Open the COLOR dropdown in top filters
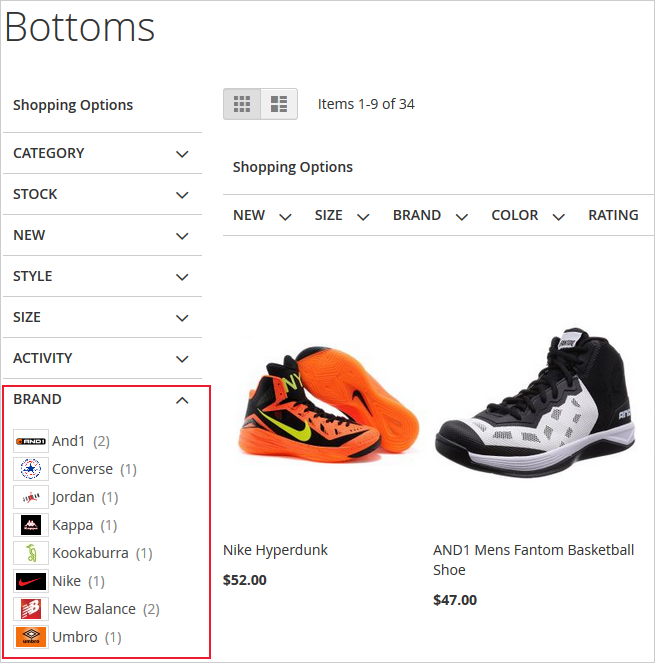This screenshot has width=655, height=663. coord(527,216)
